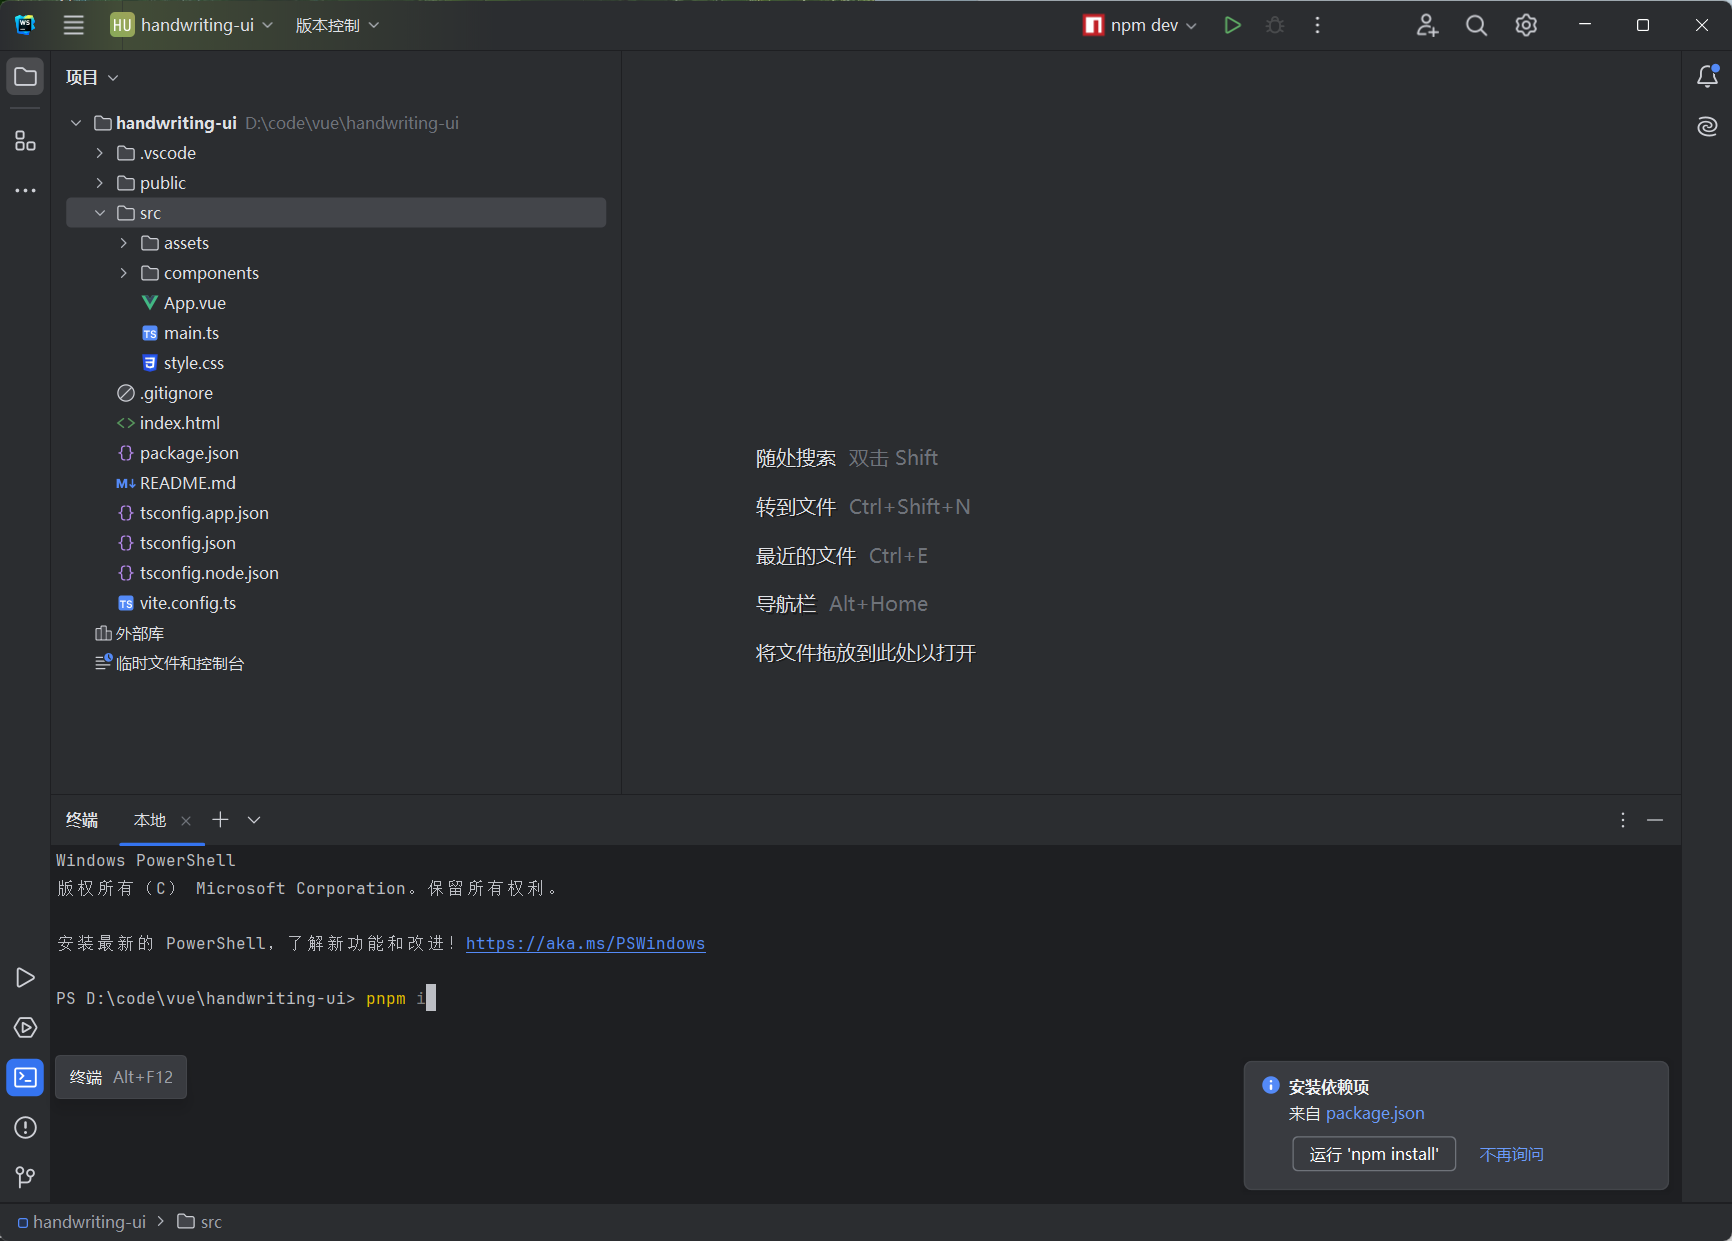Click 不再询问 to dismiss prompt
This screenshot has height=1241, width=1732.
point(1511,1154)
